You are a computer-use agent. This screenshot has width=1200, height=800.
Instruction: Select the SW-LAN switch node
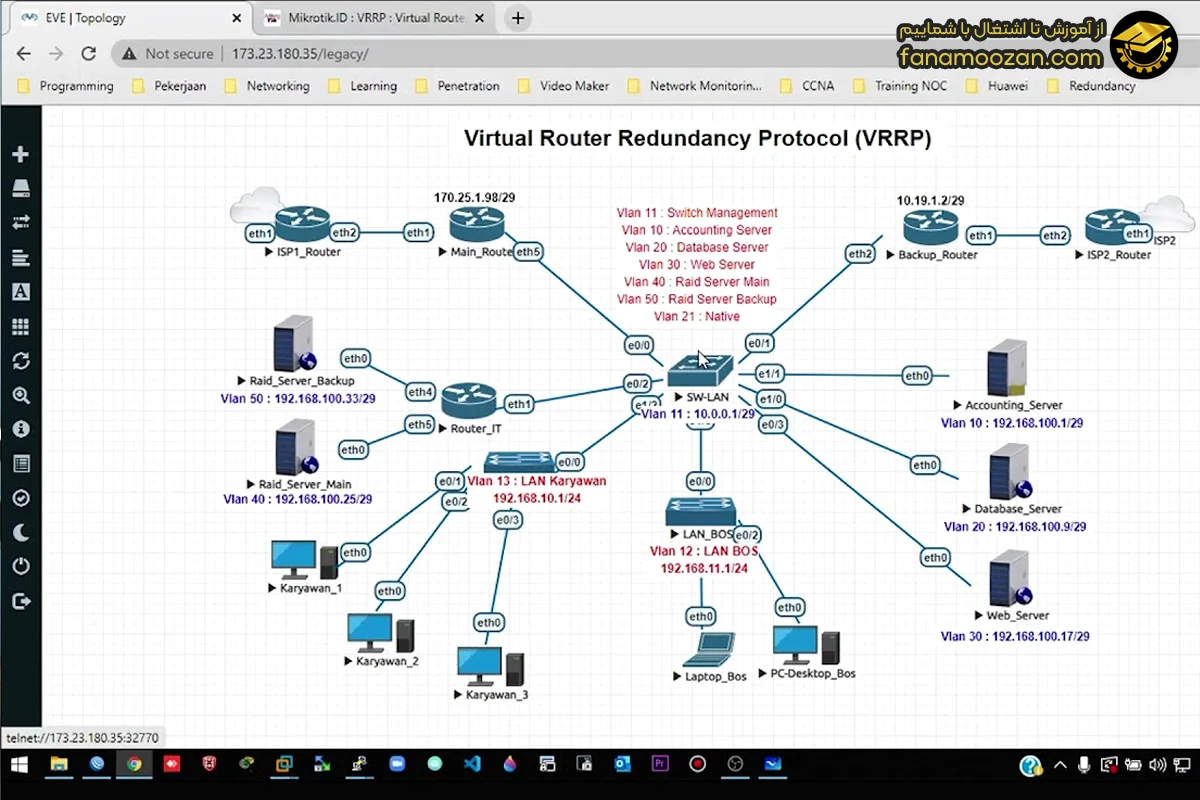pos(701,369)
